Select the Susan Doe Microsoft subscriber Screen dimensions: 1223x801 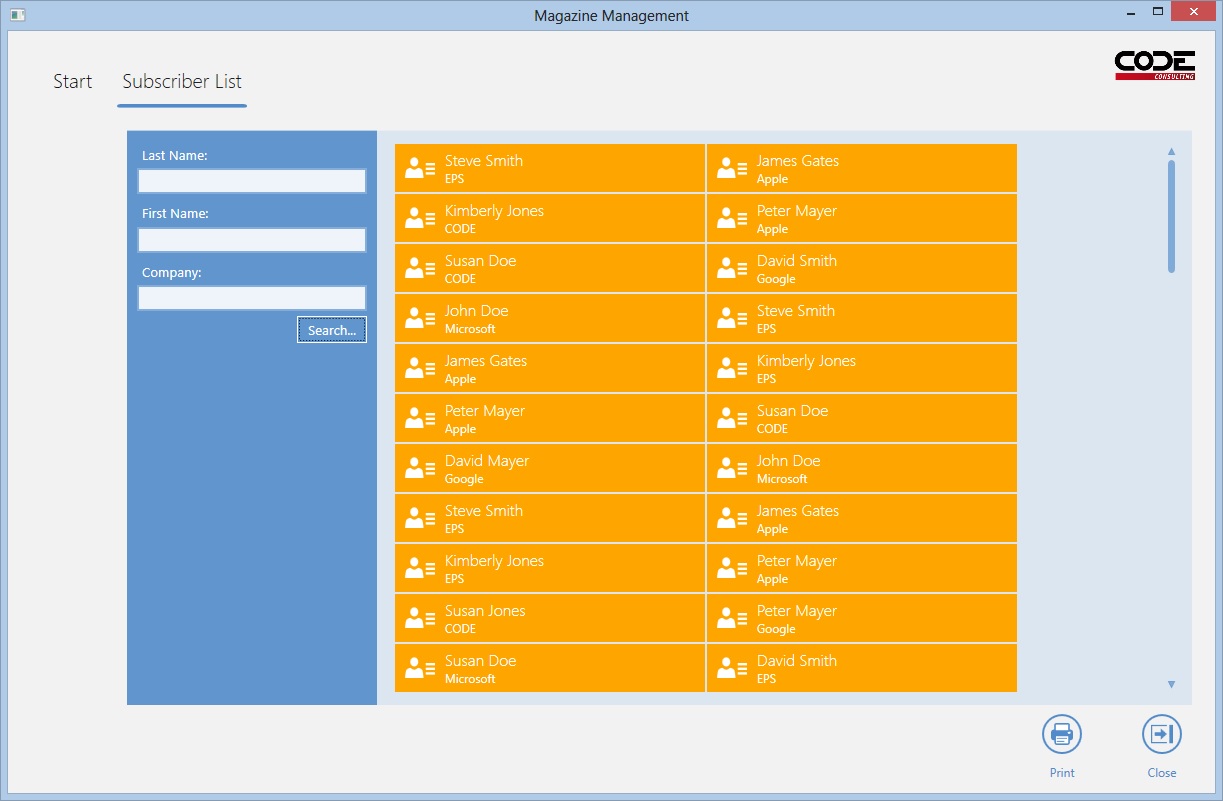click(x=550, y=668)
